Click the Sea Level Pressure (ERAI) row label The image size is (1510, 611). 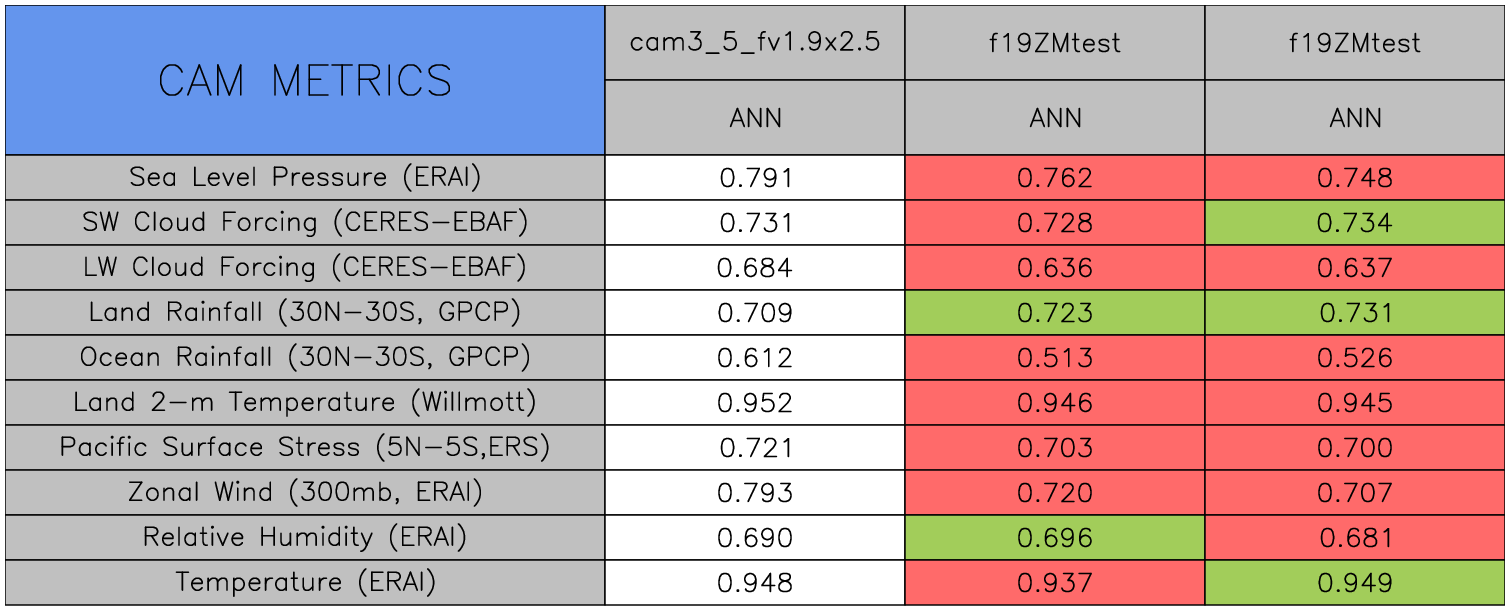pyautogui.click(x=305, y=178)
